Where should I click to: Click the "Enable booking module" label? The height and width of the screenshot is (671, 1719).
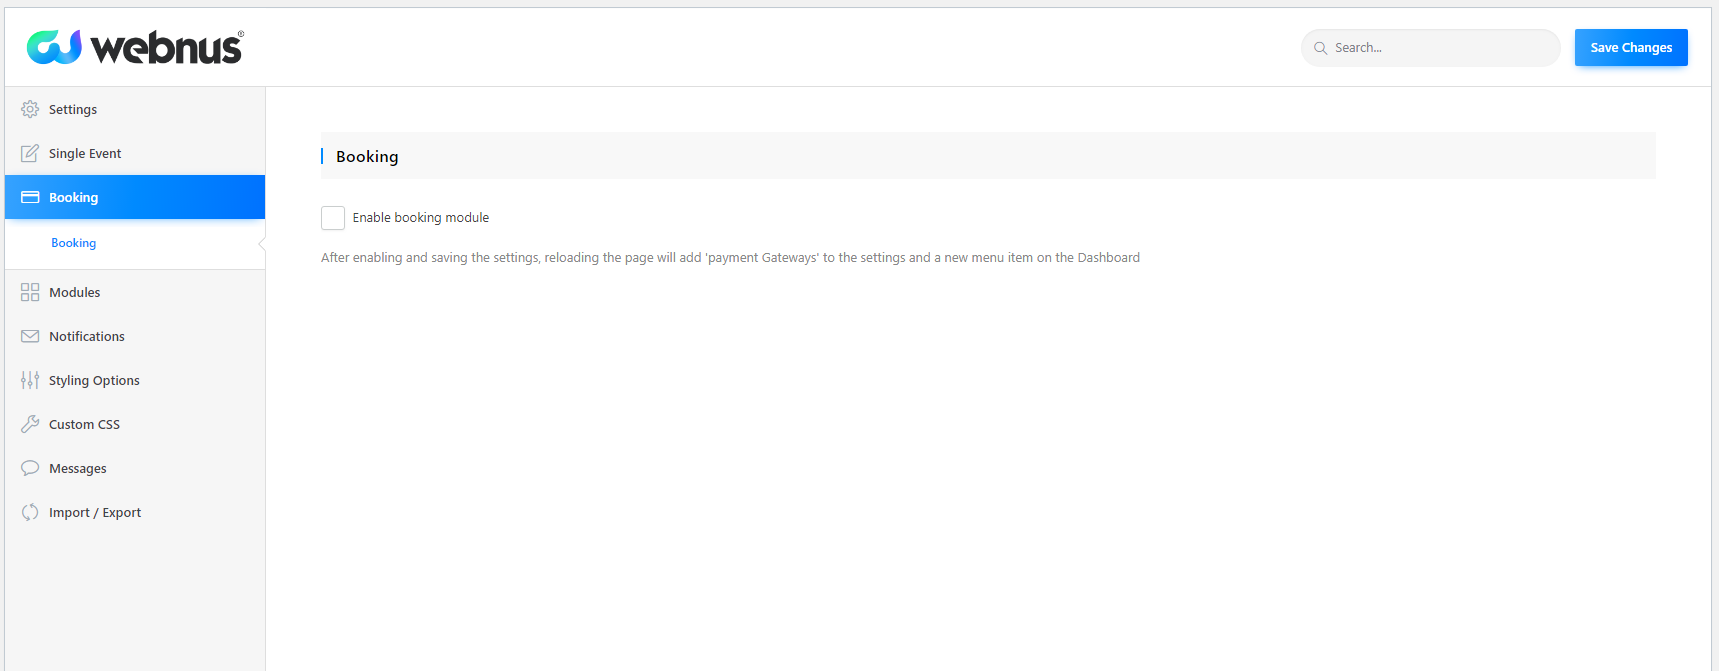(x=421, y=217)
